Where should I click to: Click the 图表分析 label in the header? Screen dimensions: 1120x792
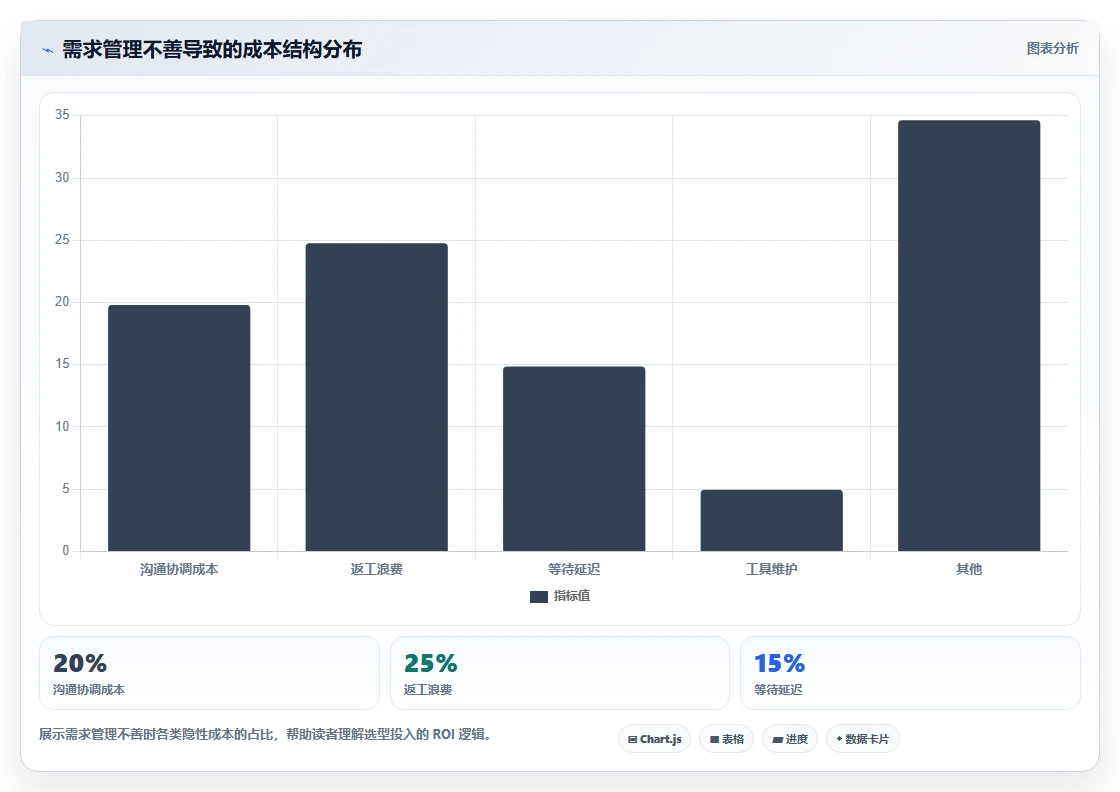[1052, 49]
